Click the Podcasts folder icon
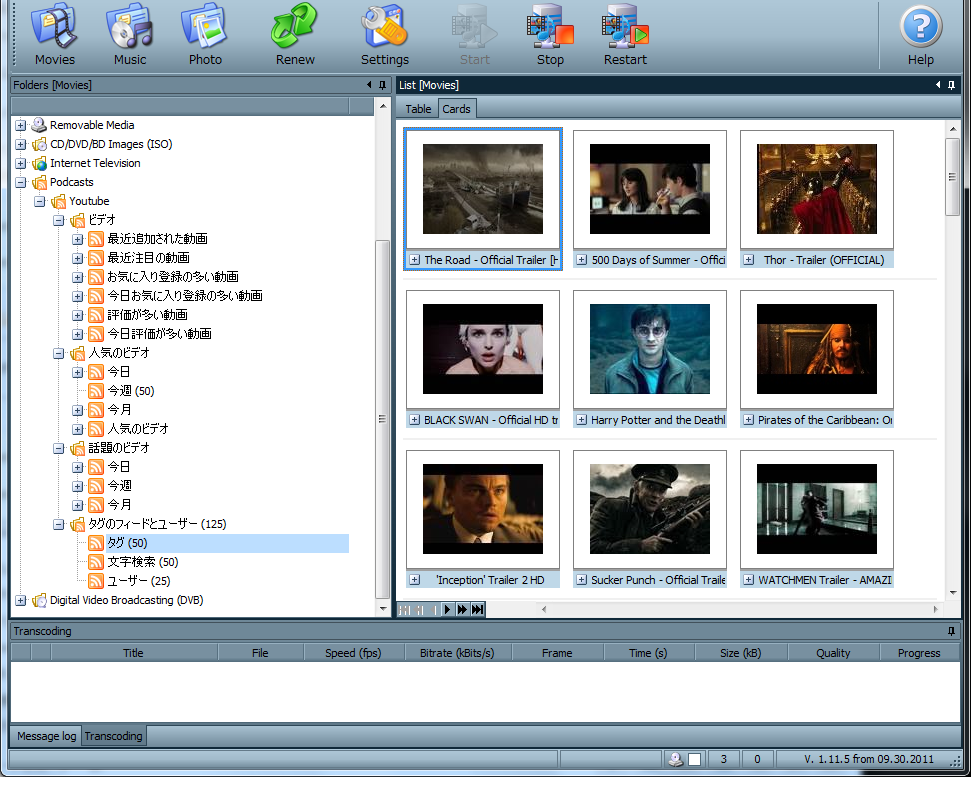Viewport: 971px width, 810px height. (x=39, y=183)
